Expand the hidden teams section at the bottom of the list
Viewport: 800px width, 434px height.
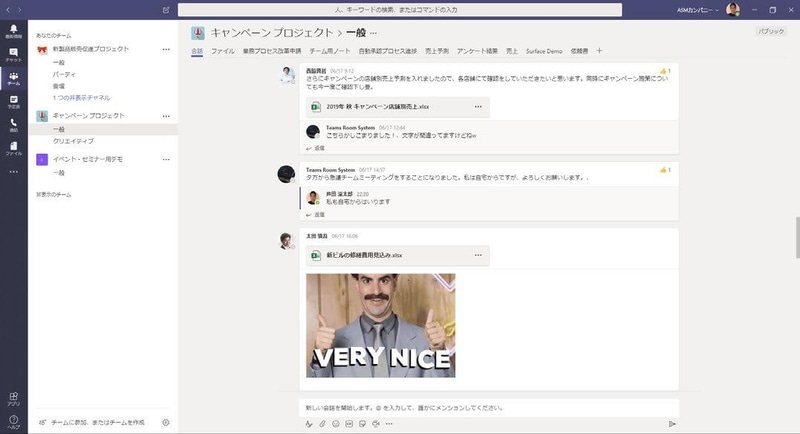click(x=54, y=194)
